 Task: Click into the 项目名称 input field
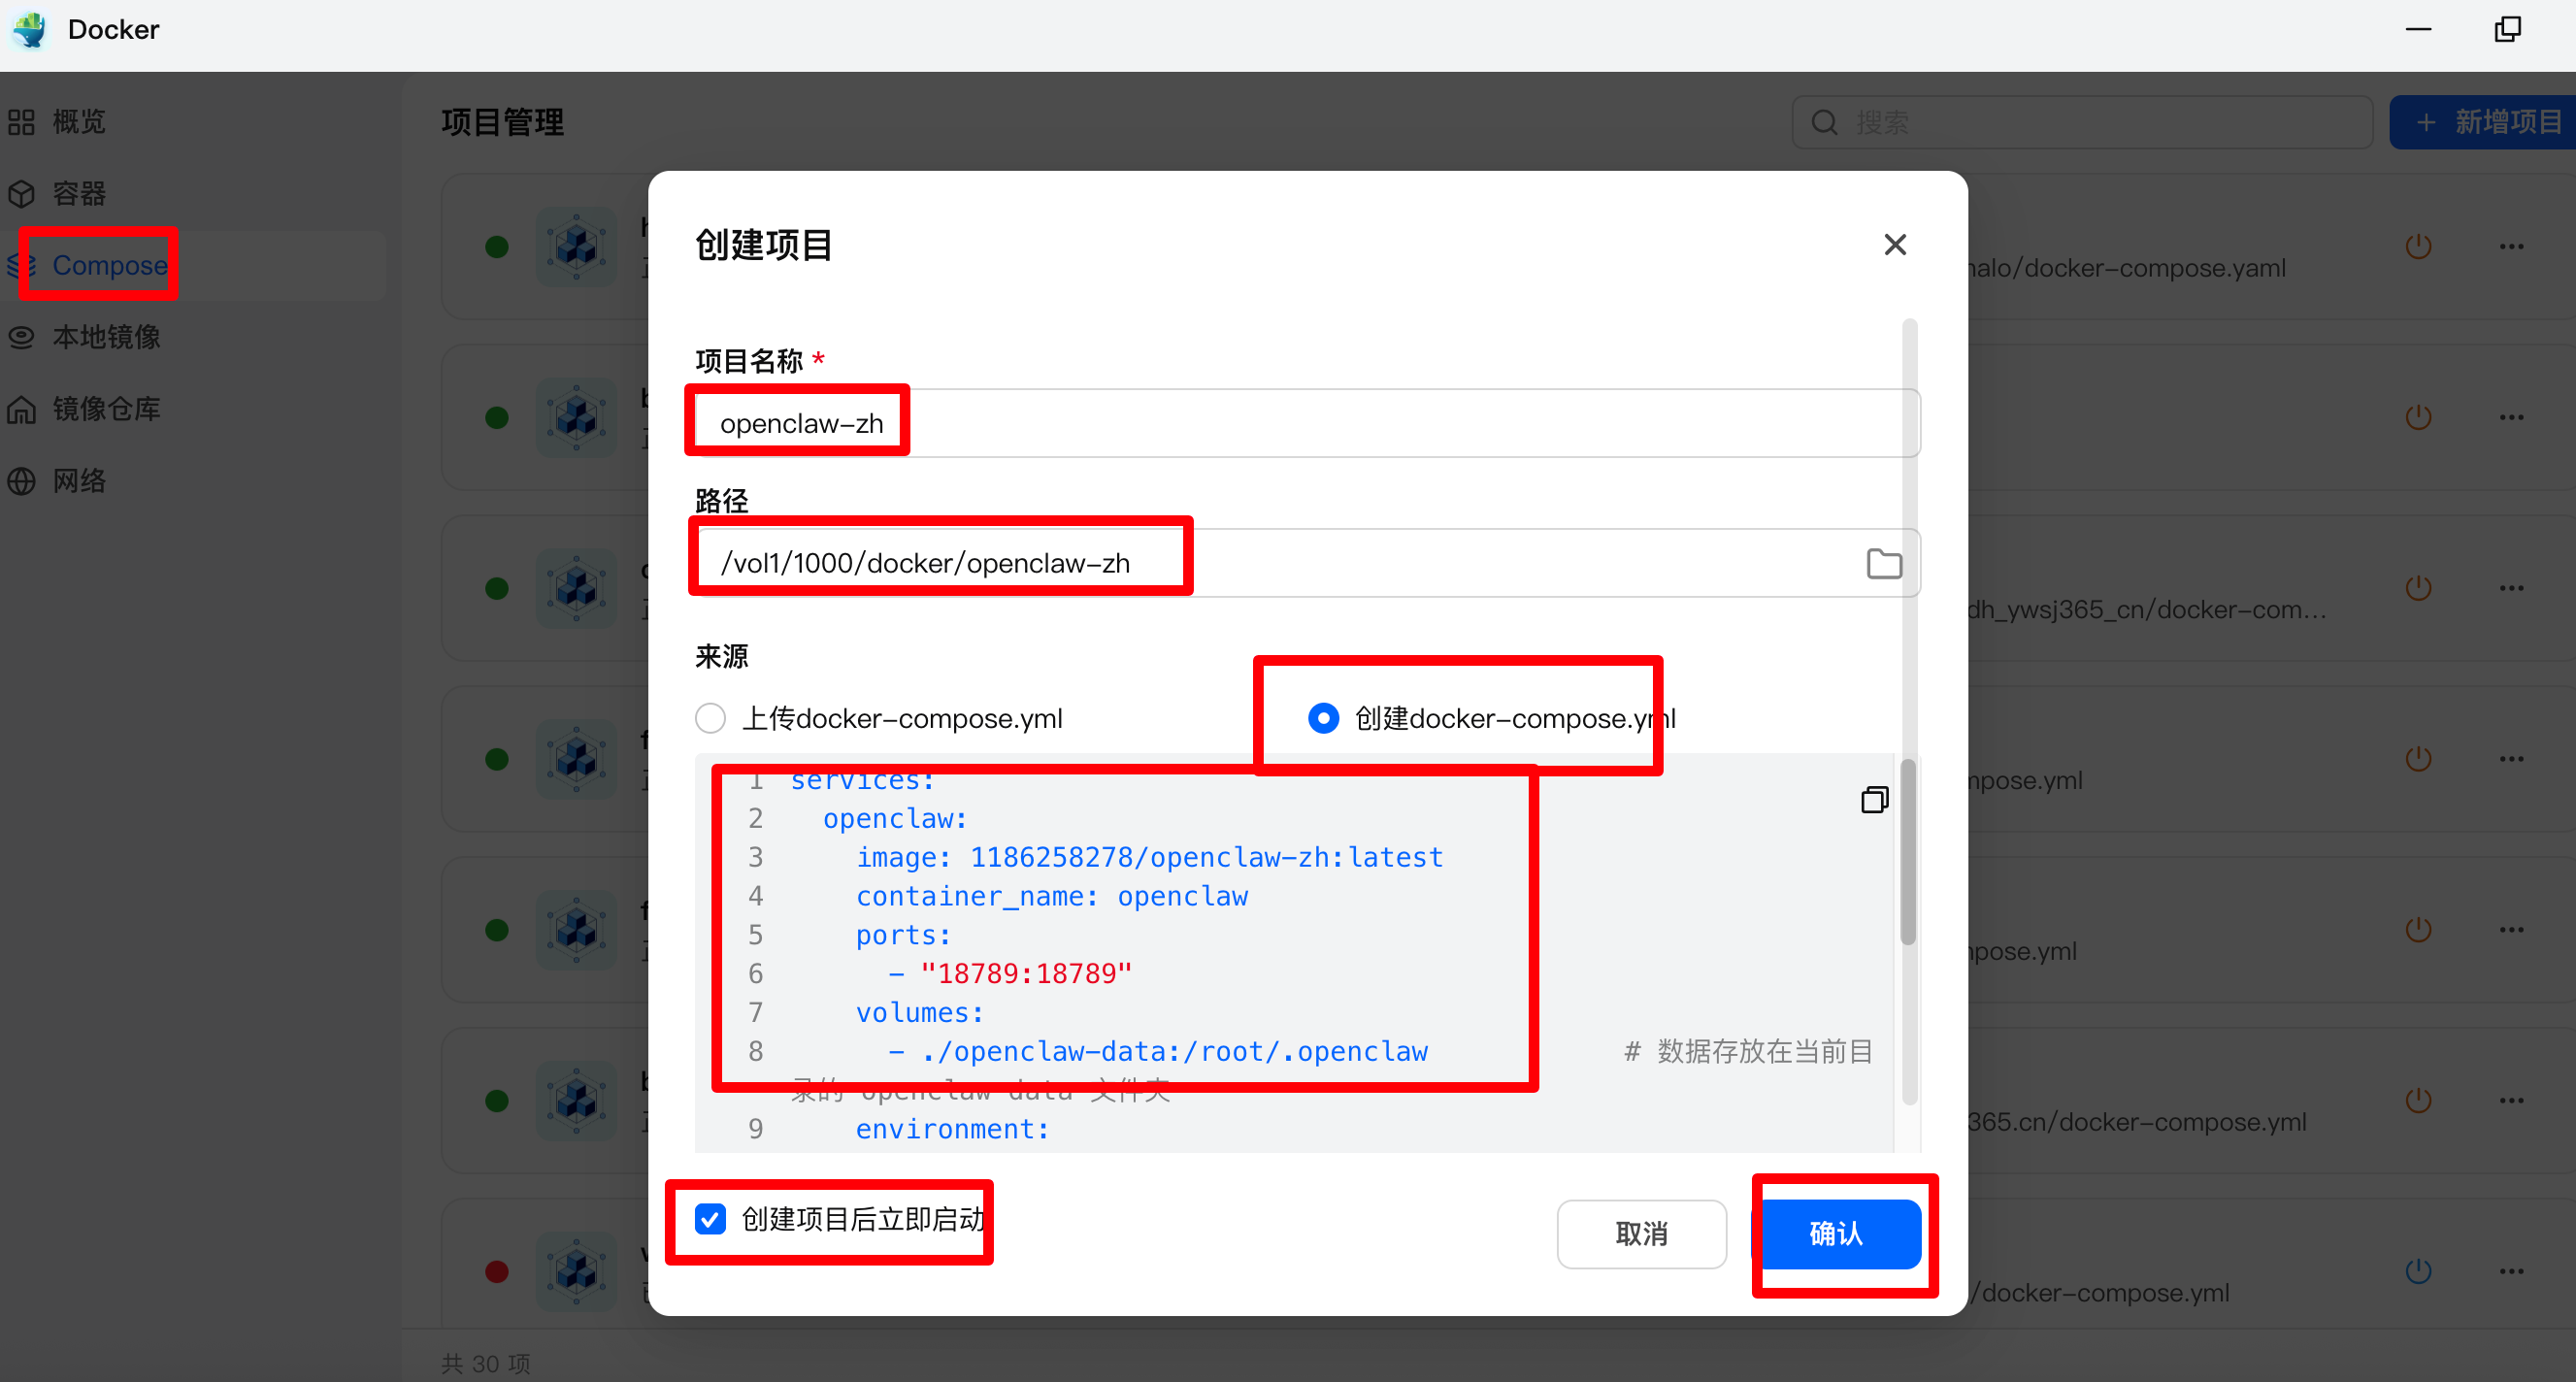[1300, 424]
